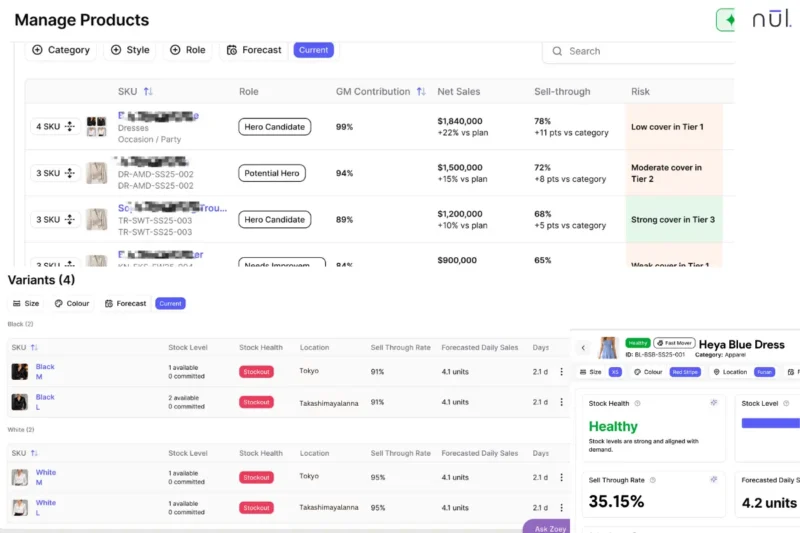This screenshot has height=533, width=800.
Task: Click the Black M variant thumbnail
Action: [20, 371]
